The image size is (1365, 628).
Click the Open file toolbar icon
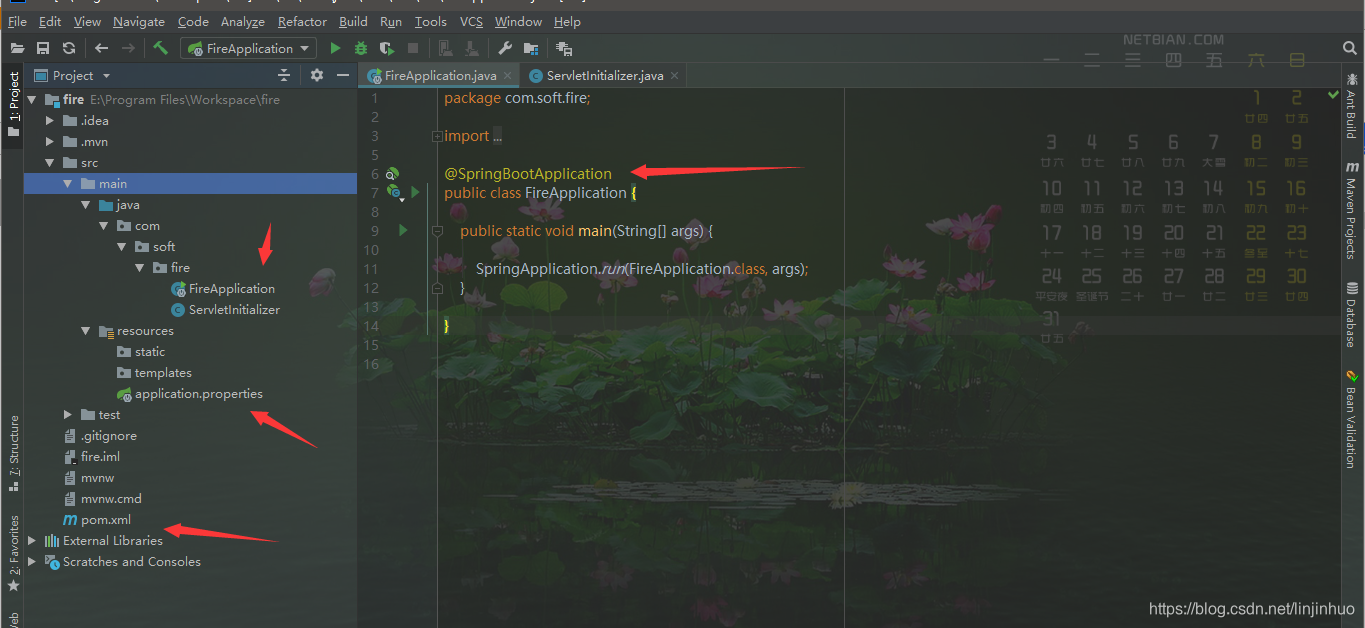point(17,48)
